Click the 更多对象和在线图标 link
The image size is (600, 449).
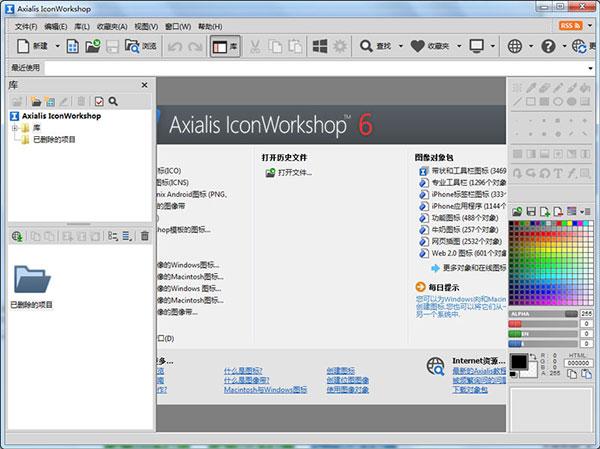[x=474, y=268]
